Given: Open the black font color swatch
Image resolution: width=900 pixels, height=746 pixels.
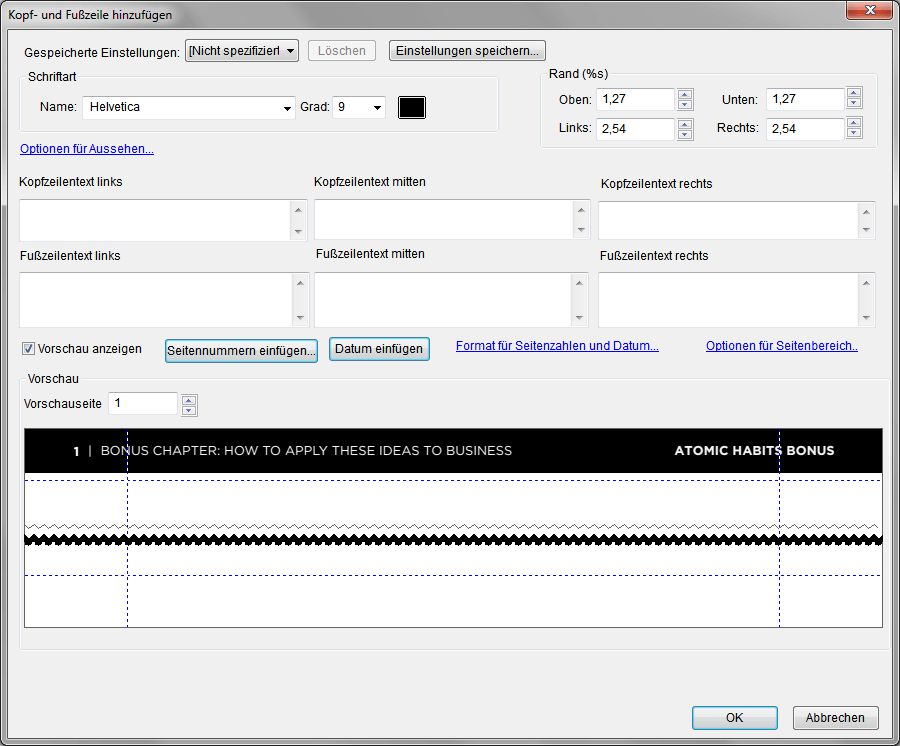Looking at the screenshot, I should pyautogui.click(x=412, y=107).
